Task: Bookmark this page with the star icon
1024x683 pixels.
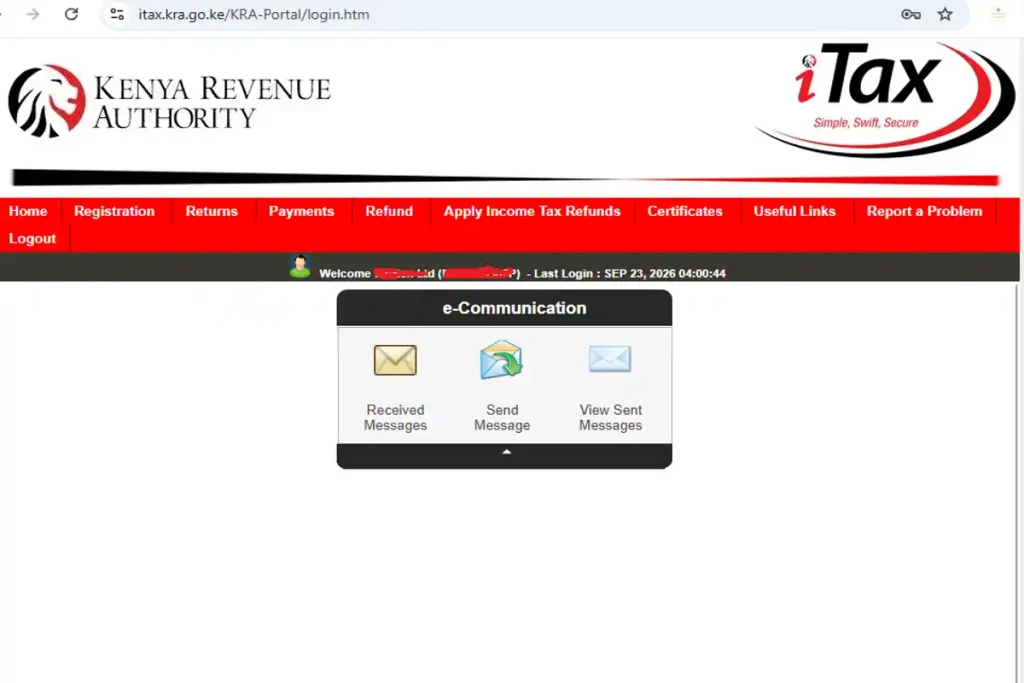Action: (945, 14)
